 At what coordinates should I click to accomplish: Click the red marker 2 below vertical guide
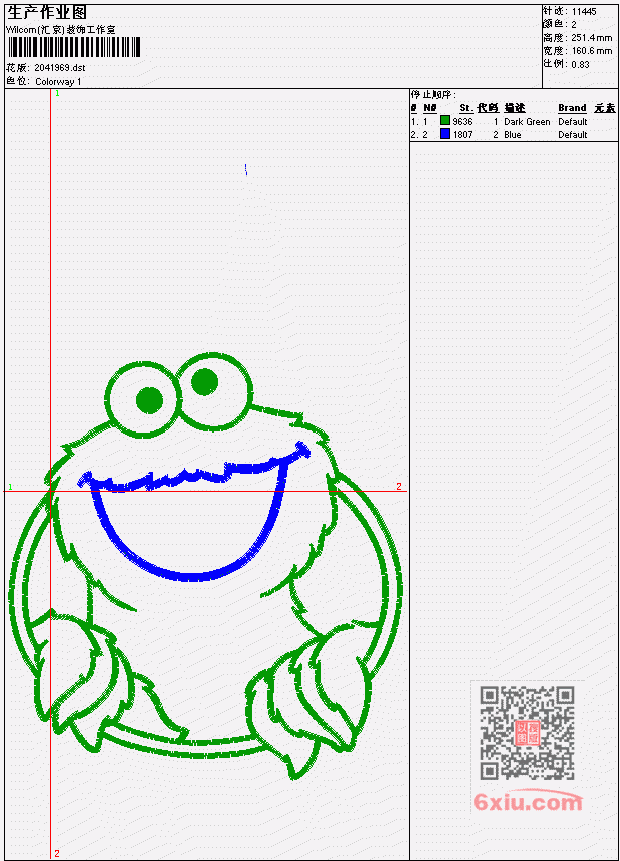[57, 854]
